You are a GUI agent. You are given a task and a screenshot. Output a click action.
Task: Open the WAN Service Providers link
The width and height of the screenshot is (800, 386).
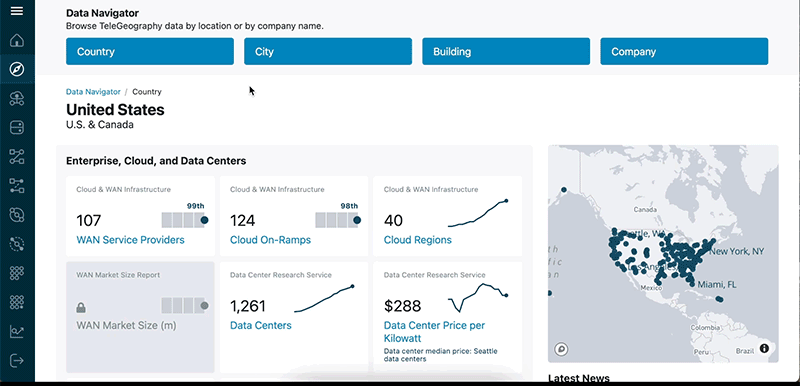coord(131,240)
